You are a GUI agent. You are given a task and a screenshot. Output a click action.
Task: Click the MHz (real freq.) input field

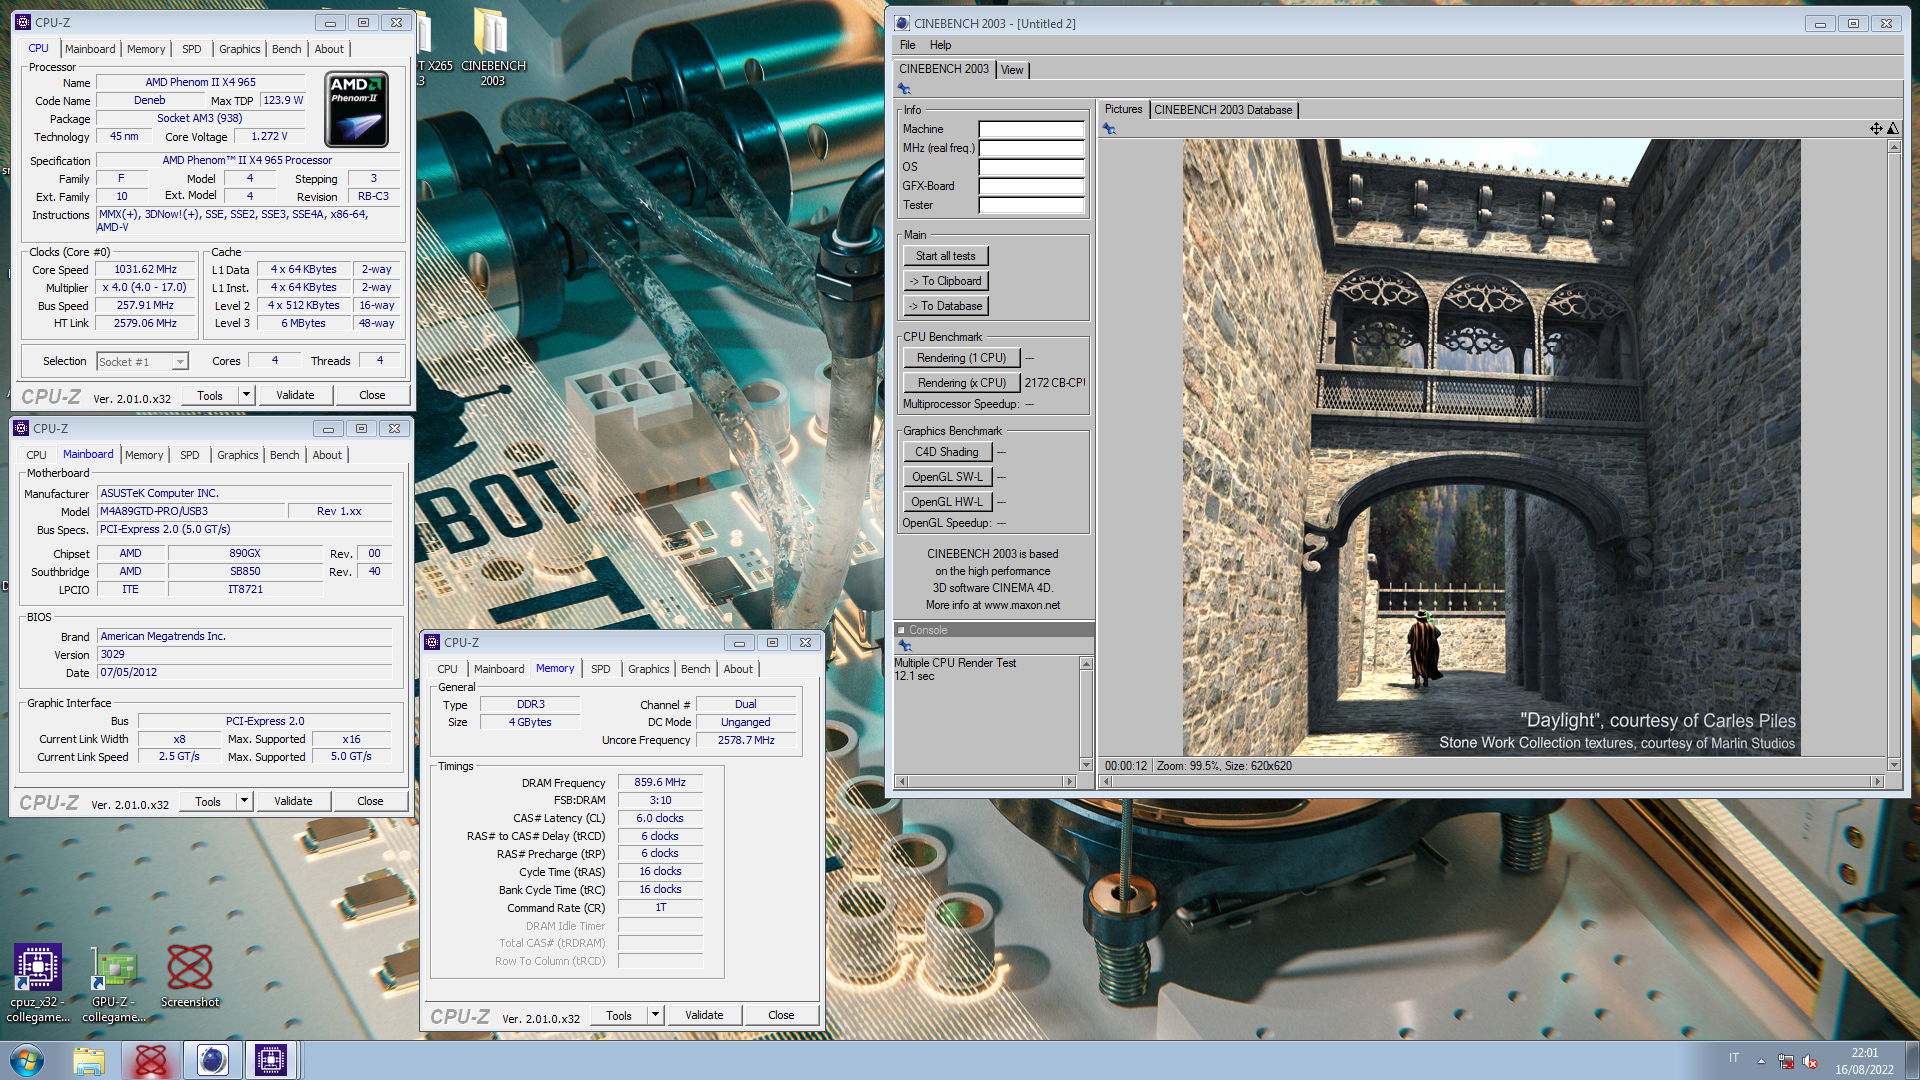click(x=1031, y=148)
